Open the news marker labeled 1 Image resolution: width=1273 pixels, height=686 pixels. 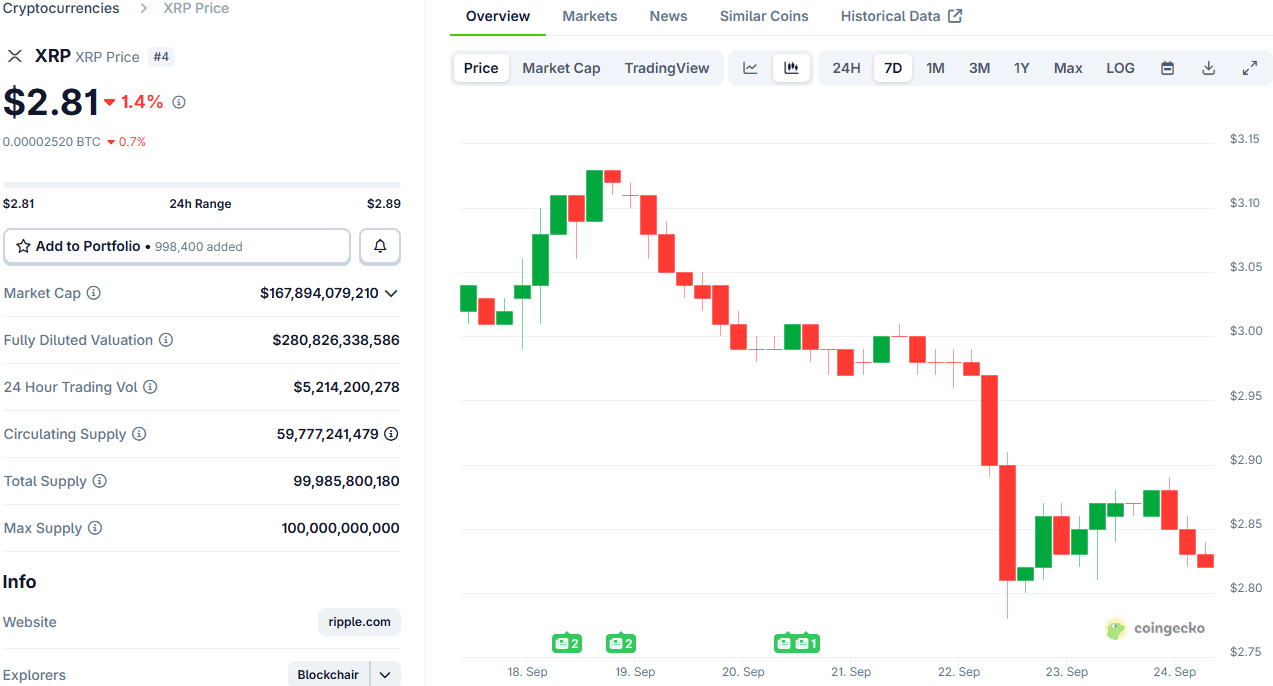(x=807, y=643)
